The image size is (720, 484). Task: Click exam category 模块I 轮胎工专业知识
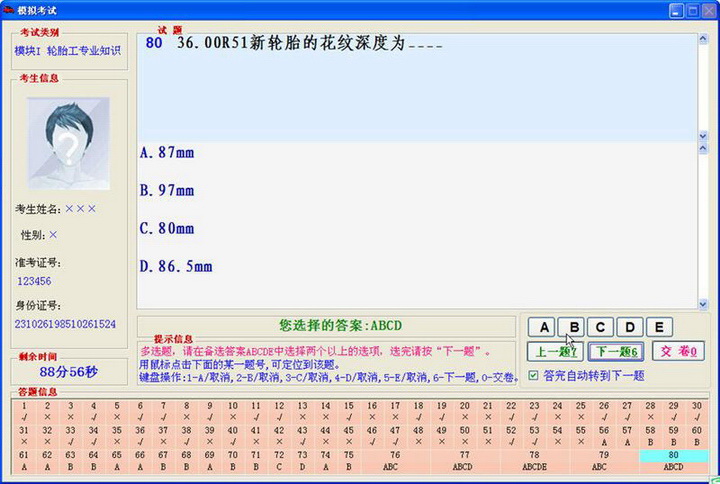(x=68, y=51)
